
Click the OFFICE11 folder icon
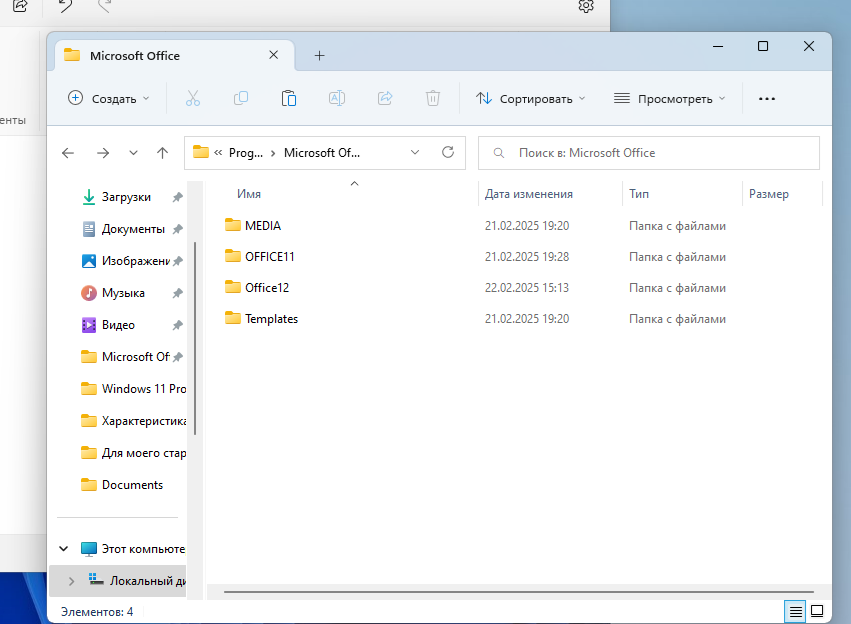(233, 256)
